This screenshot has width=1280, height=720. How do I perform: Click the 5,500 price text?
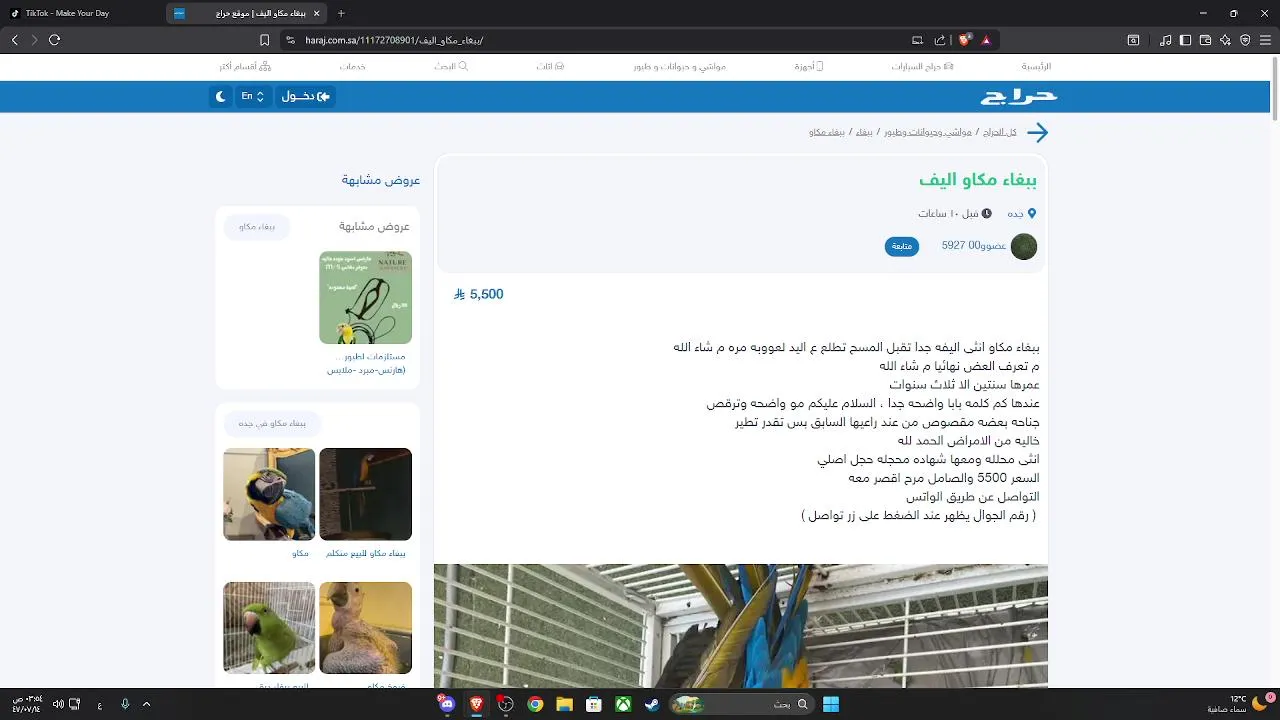(x=478, y=294)
